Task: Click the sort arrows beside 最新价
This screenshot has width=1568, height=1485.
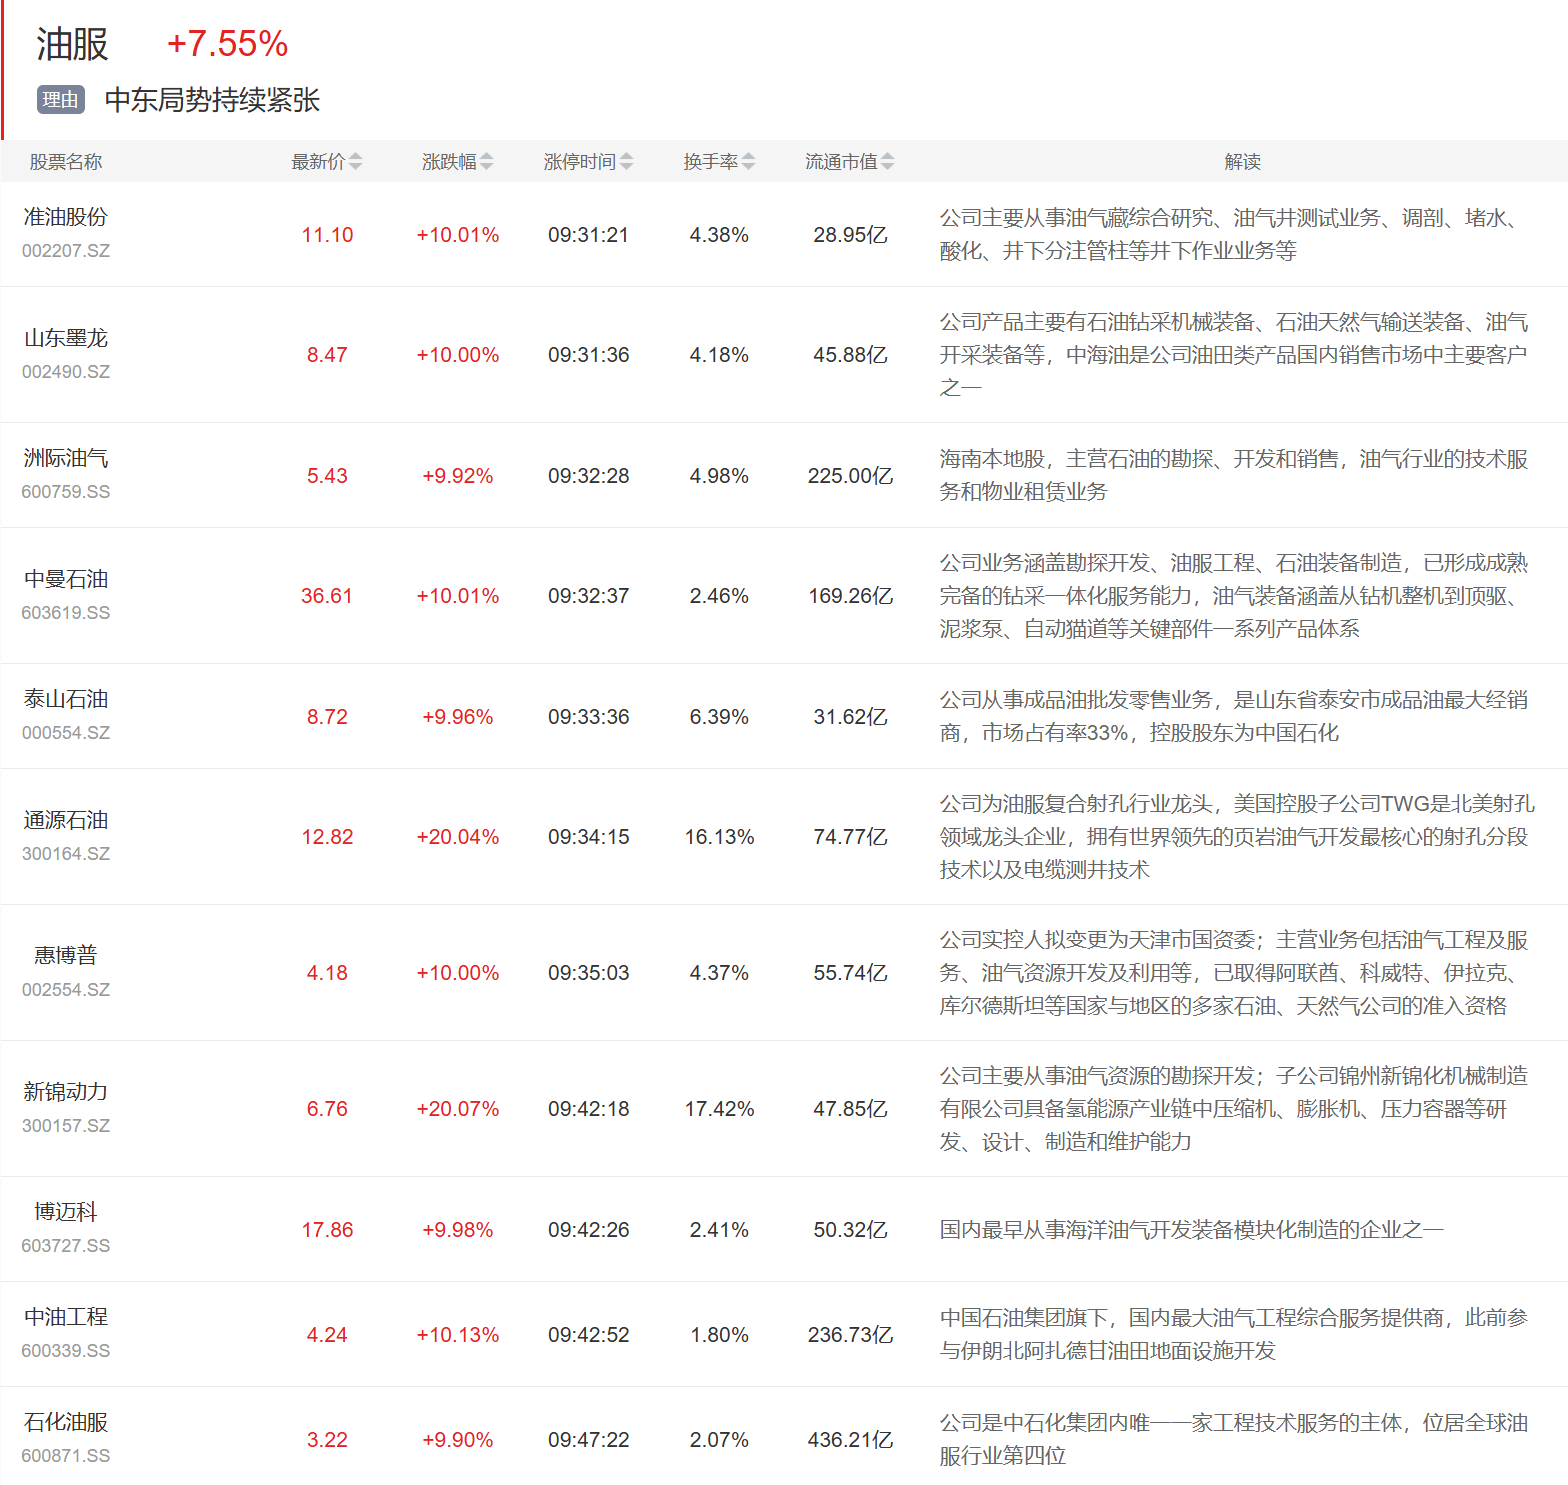Action: (355, 162)
